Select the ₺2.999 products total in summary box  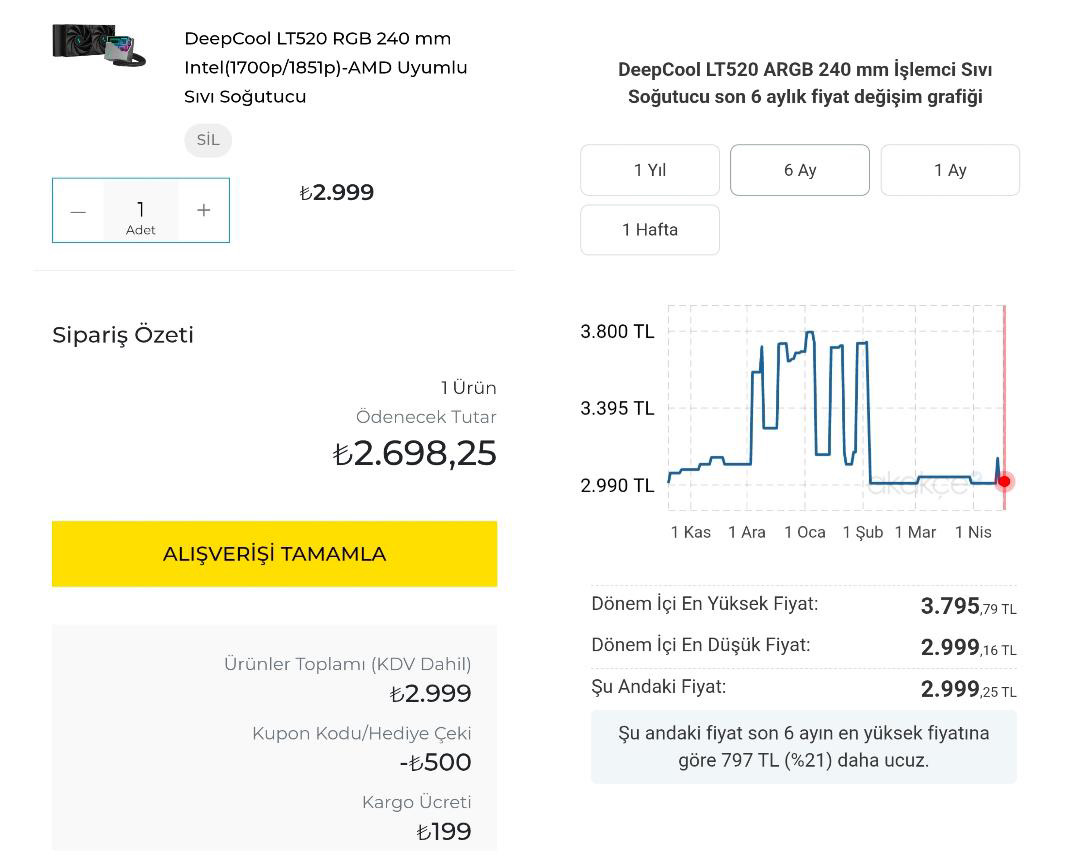(430, 694)
